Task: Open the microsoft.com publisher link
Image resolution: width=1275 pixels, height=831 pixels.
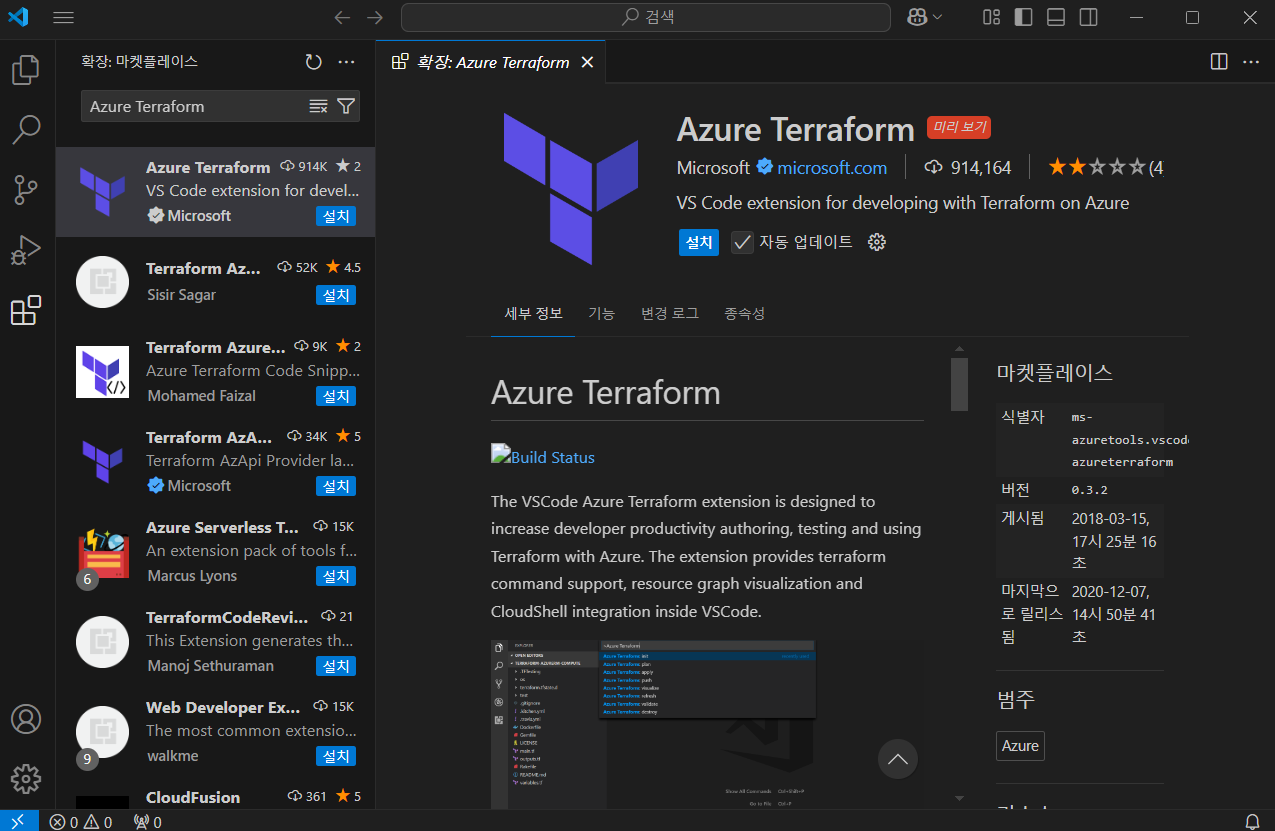Action: pyautogui.click(x=832, y=168)
